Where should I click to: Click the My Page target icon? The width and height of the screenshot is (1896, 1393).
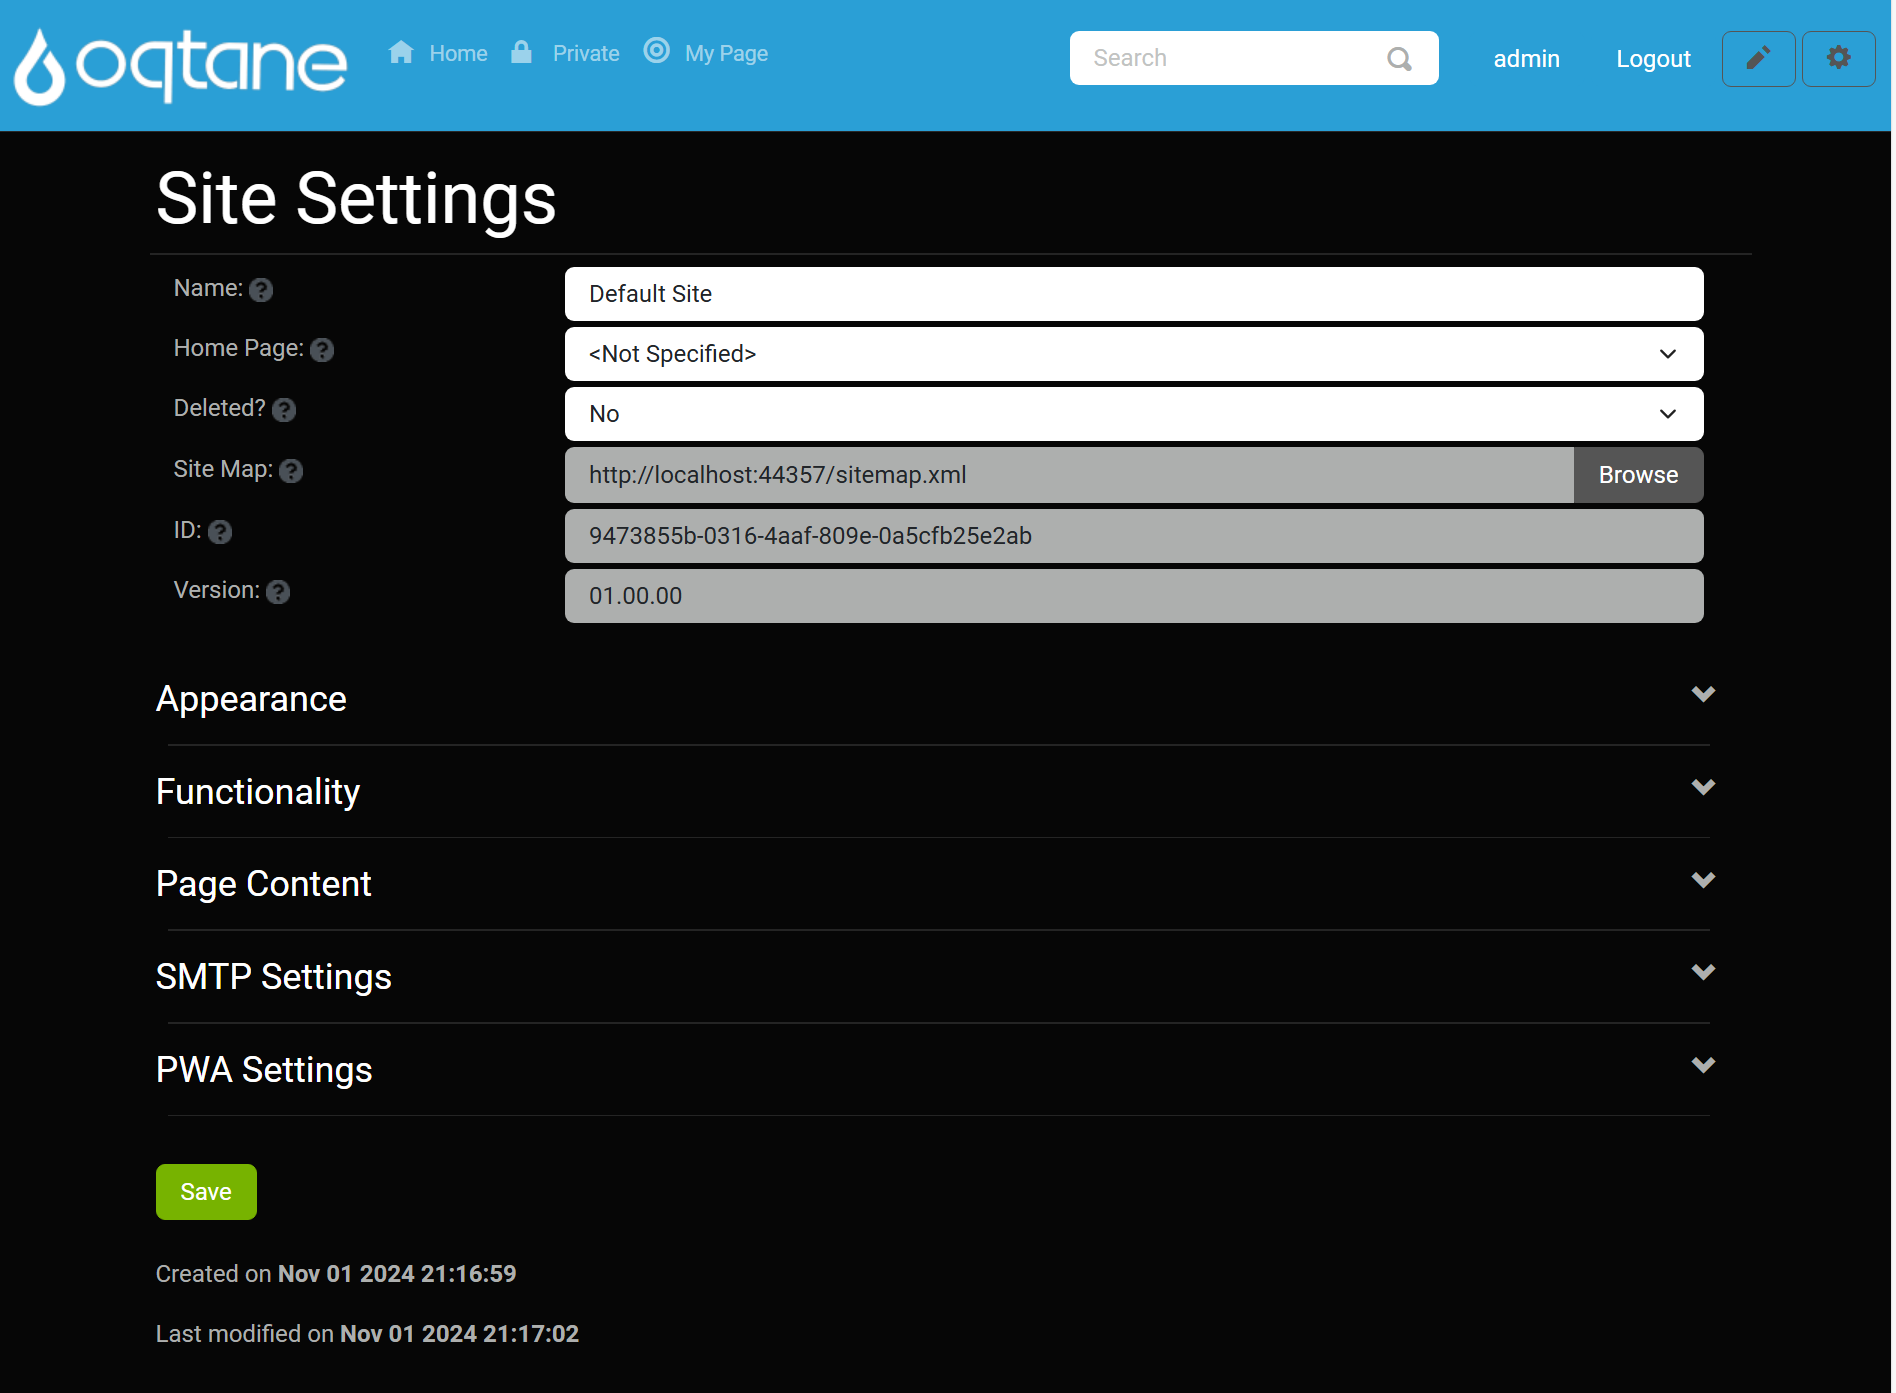coord(656,50)
